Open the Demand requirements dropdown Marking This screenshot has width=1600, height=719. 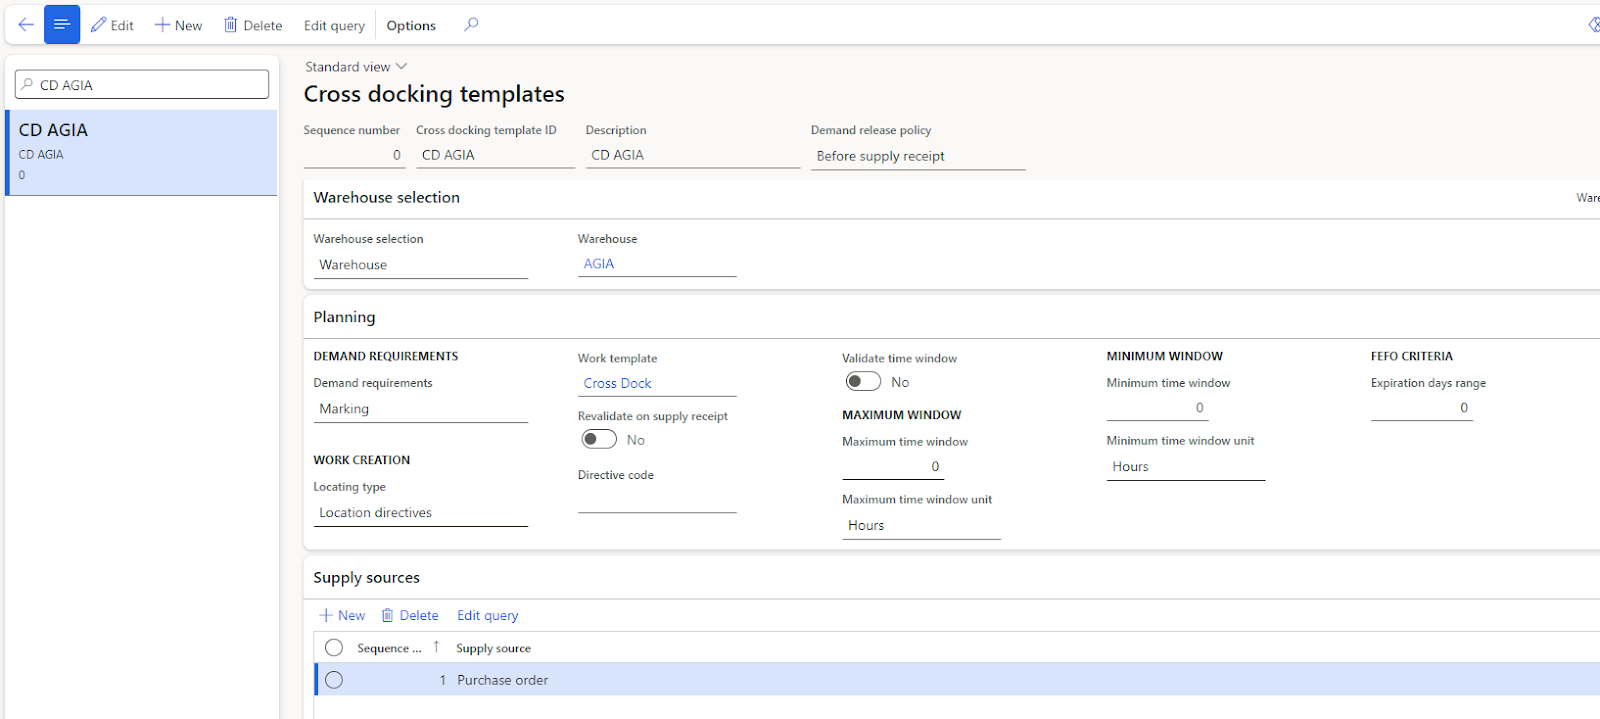pos(420,409)
